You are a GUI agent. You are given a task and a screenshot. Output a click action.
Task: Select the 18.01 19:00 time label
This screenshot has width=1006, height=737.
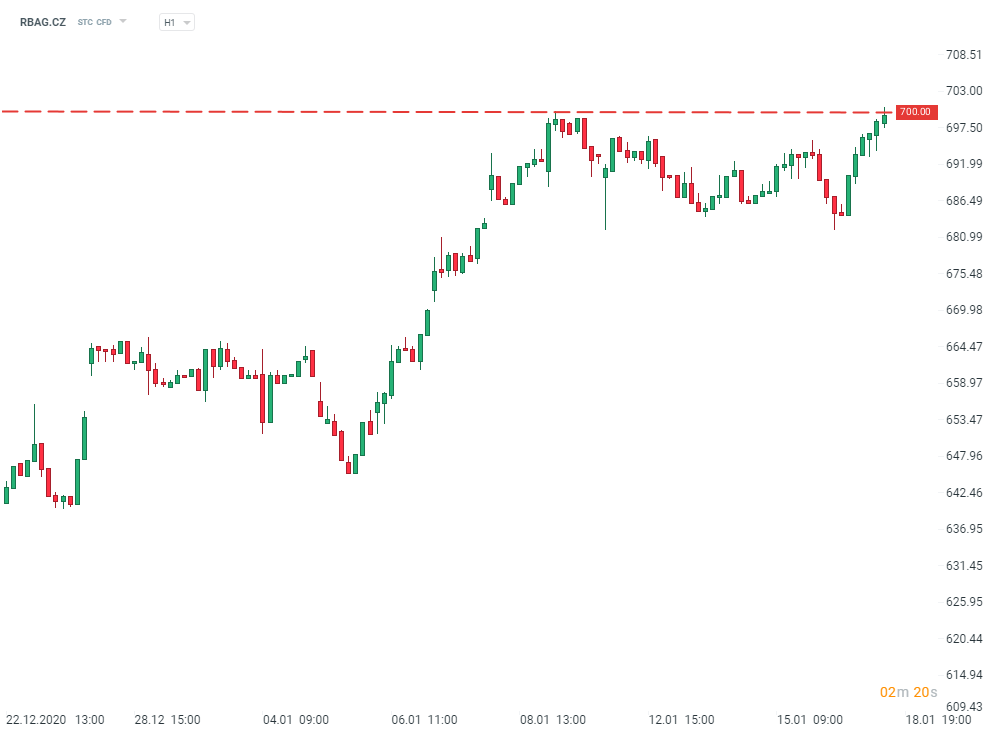click(x=938, y=719)
